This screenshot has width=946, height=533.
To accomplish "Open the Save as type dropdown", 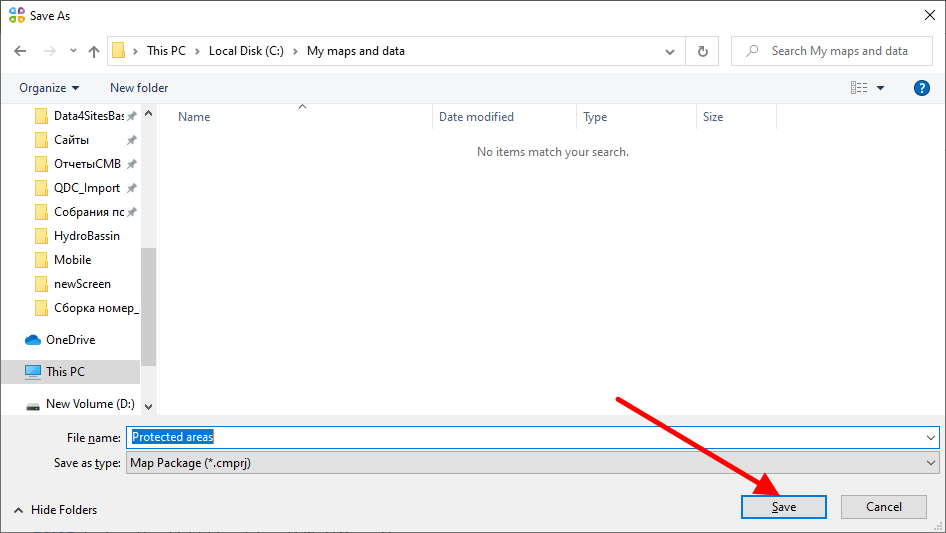I will point(533,463).
